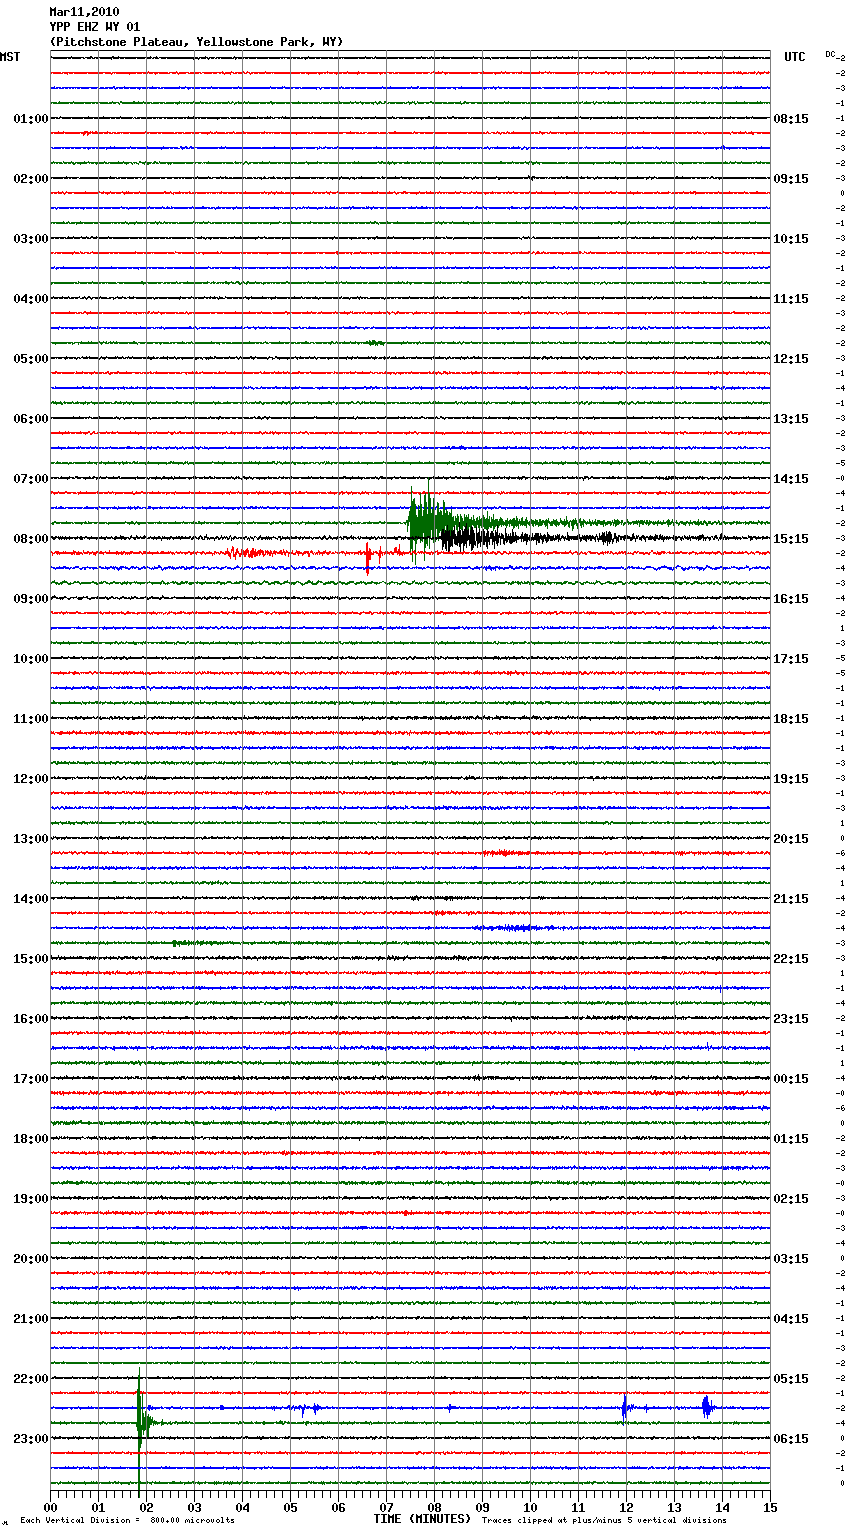Select the 21:00 MST time label
This screenshot has height=1534, width=850.
click(31, 1319)
